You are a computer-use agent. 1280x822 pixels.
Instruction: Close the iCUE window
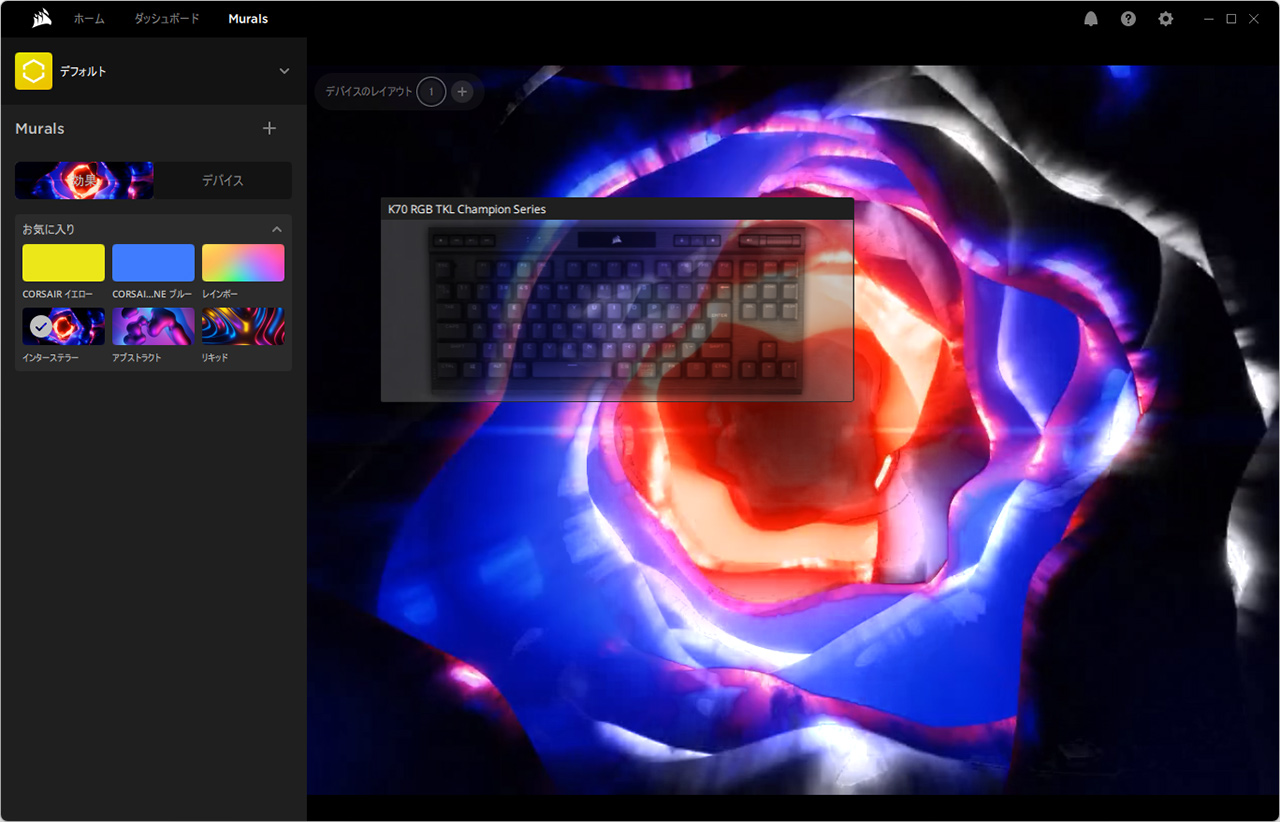point(1254,18)
